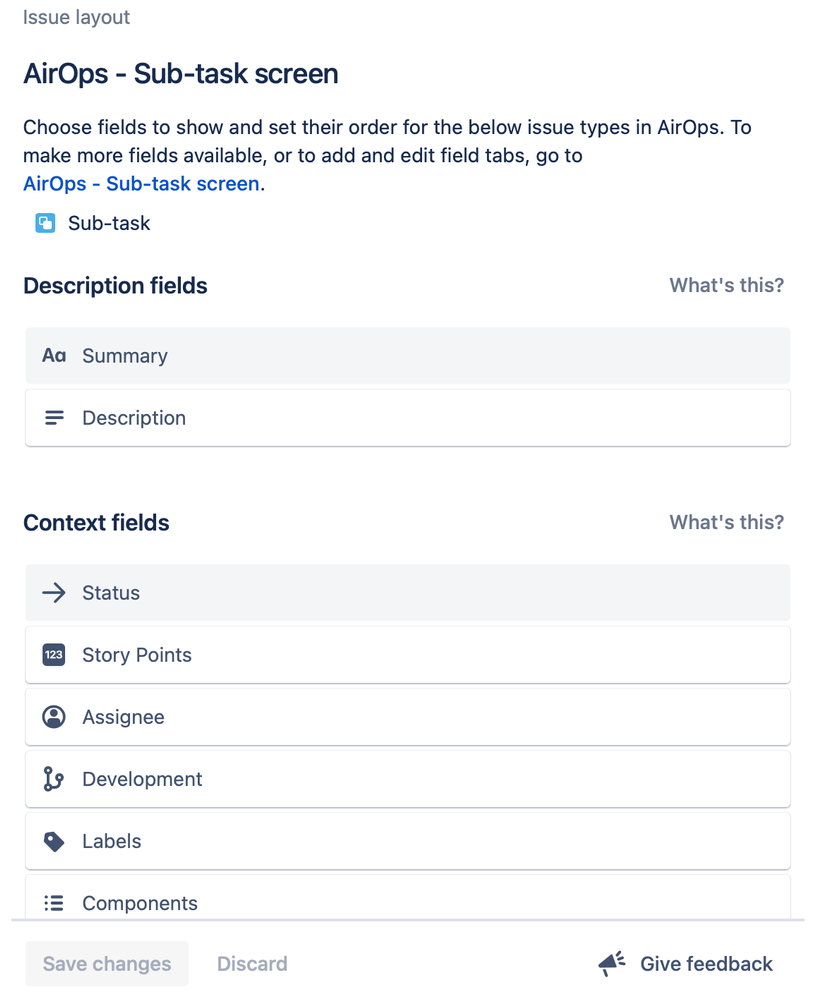The width and height of the screenshot is (823, 999).
Task: Click What's this? beside Context fields
Action: [x=726, y=522]
